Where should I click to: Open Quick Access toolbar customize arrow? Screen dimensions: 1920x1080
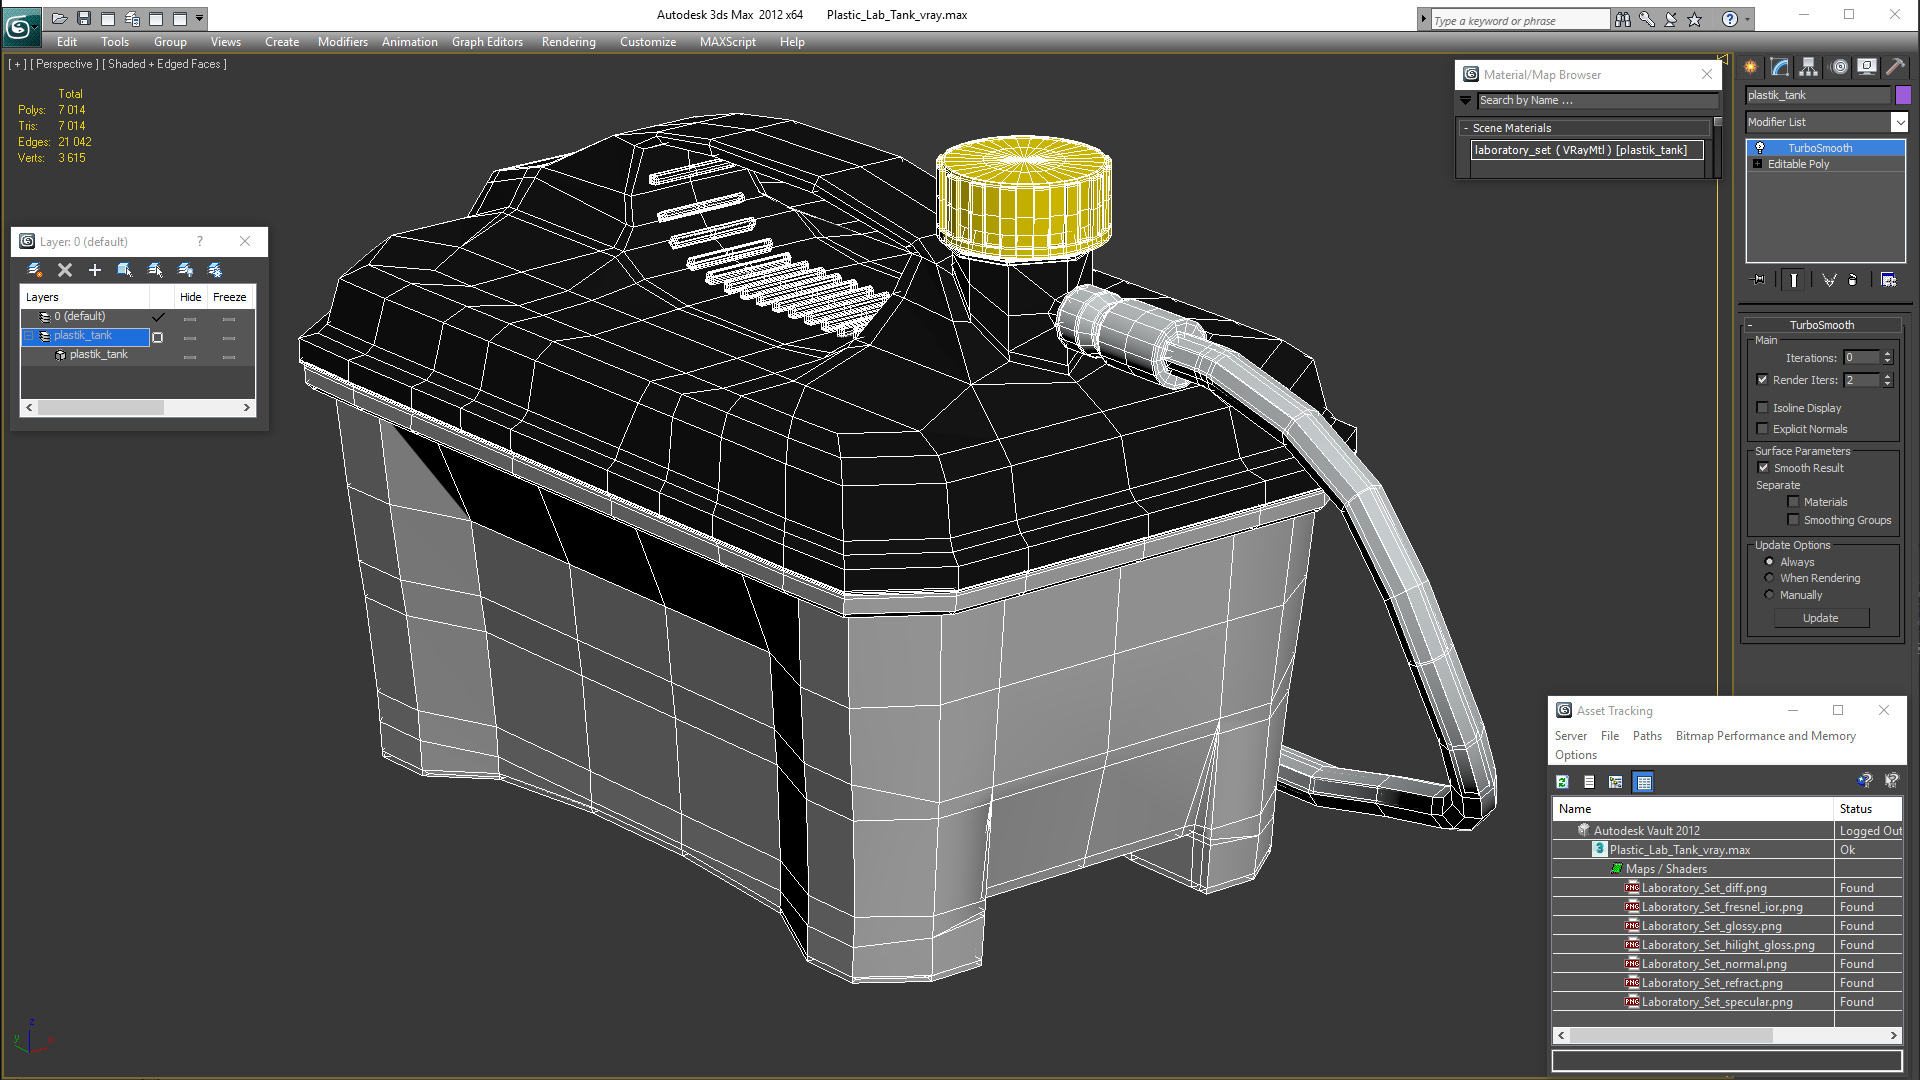click(200, 18)
